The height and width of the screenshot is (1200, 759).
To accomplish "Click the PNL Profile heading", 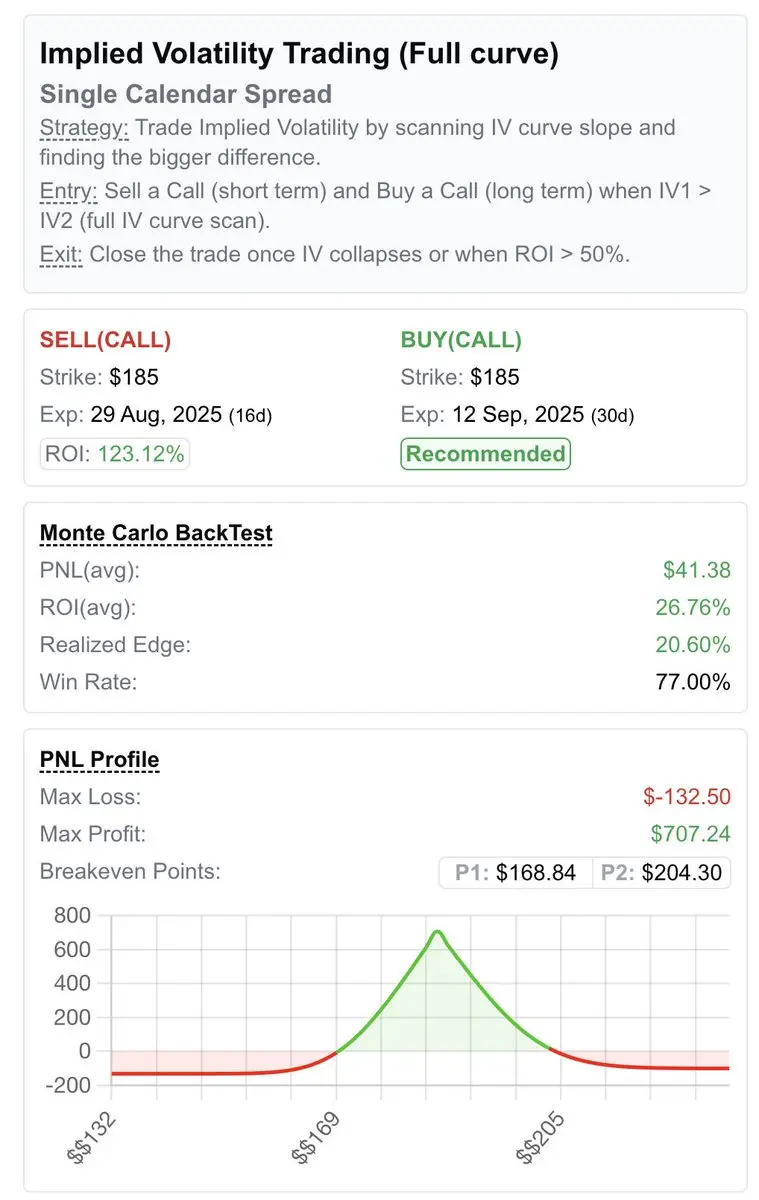I will (x=99, y=760).
